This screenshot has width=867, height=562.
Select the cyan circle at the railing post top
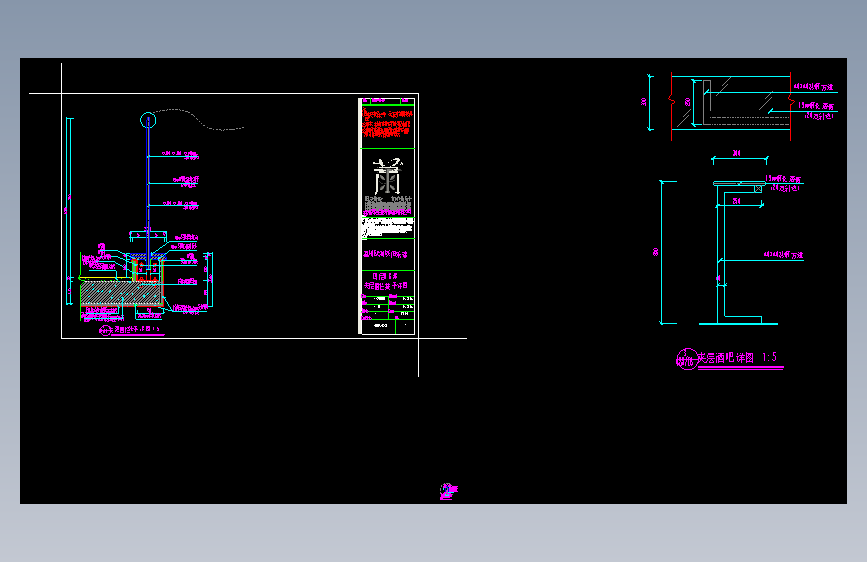pyautogui.click(x=148, y=120)
